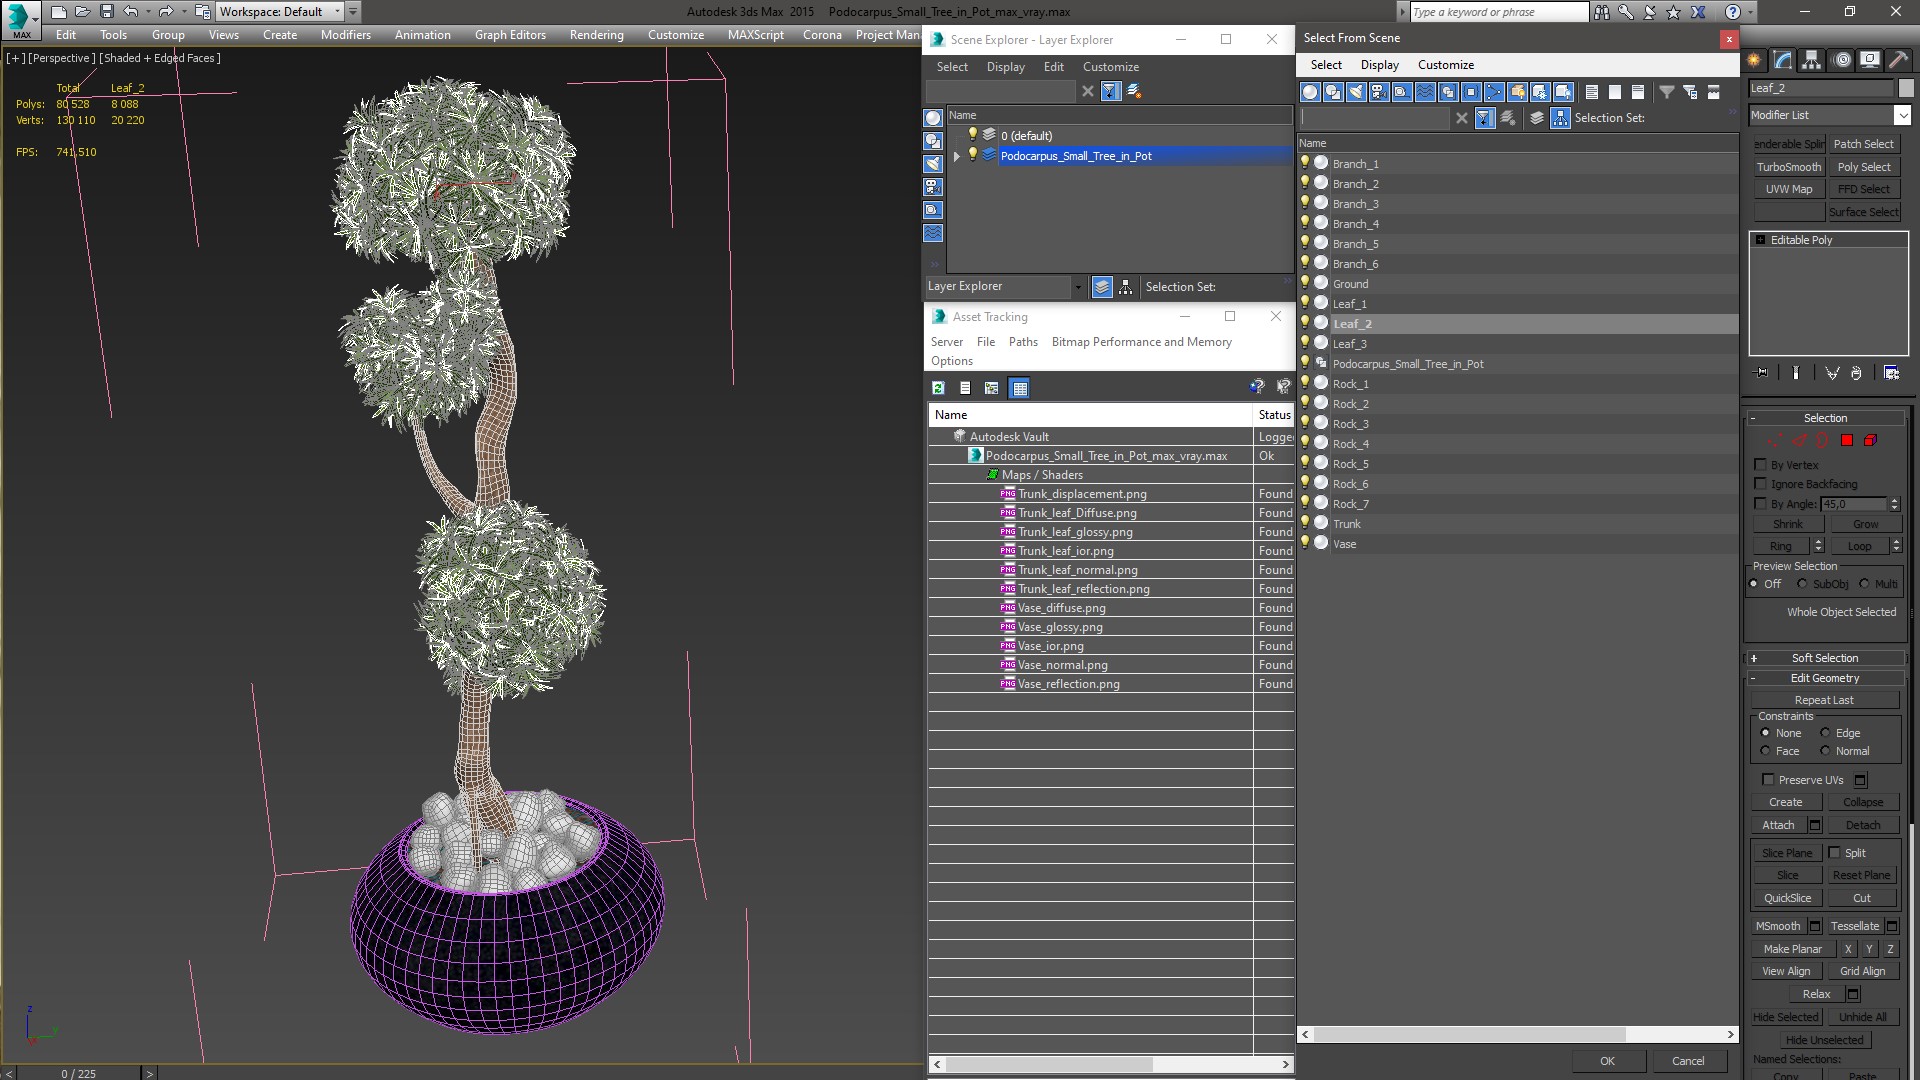Toggle Display Lights filter in Select From Scene
The height and width of the screenshot is (1080, 1920).
coord(1356,92)
